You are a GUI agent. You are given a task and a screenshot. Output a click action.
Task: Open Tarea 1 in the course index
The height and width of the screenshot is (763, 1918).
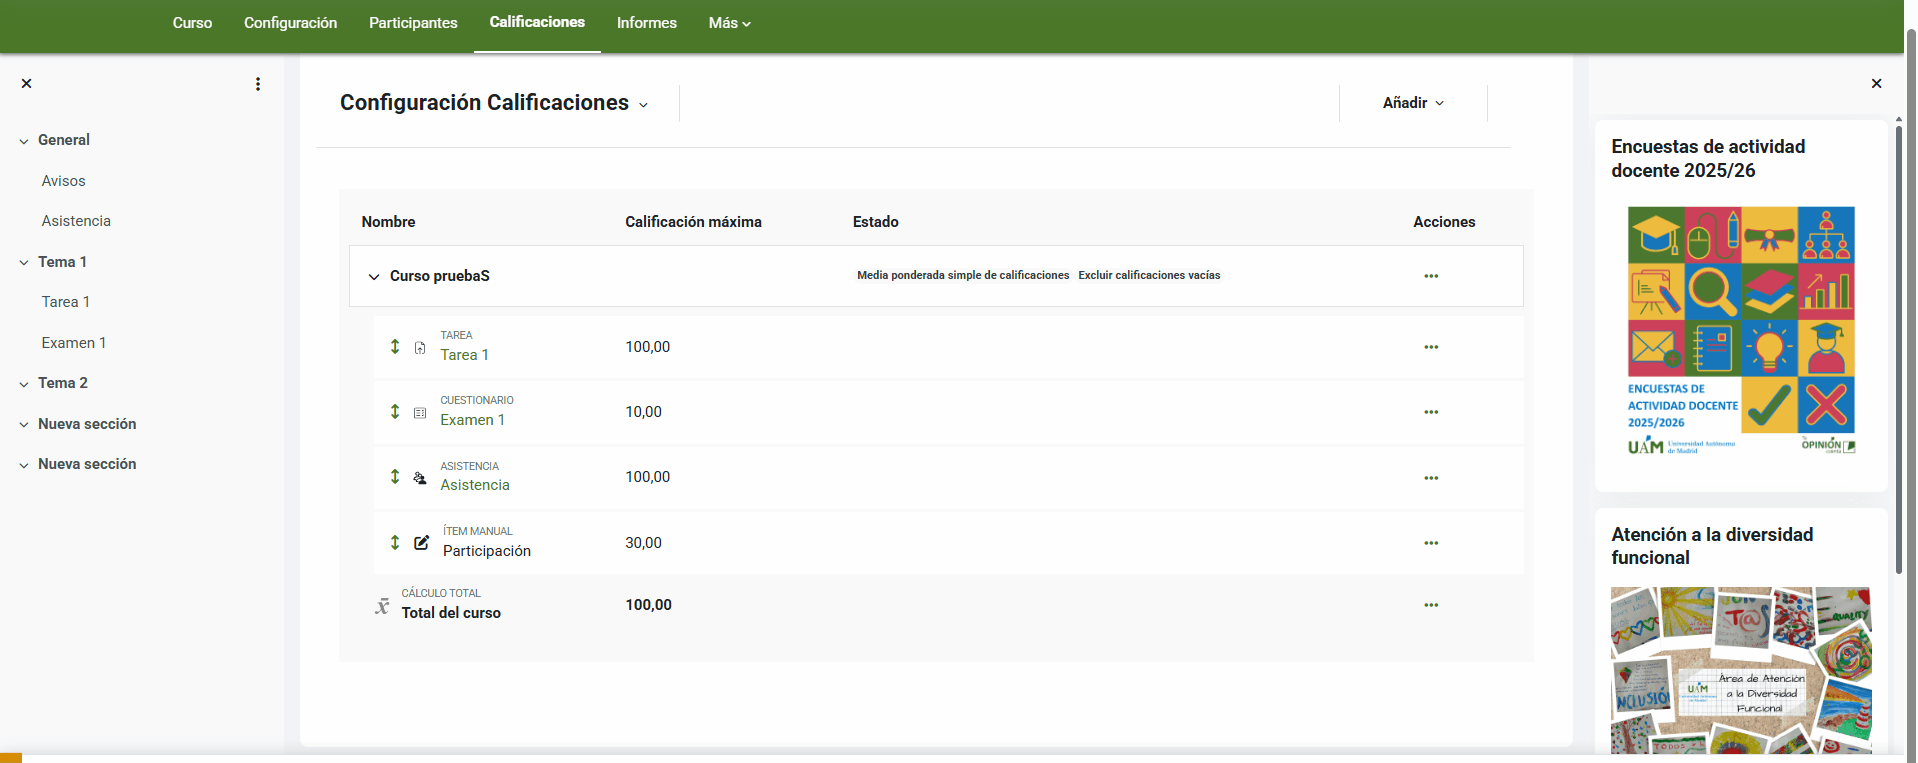[66, 302]
